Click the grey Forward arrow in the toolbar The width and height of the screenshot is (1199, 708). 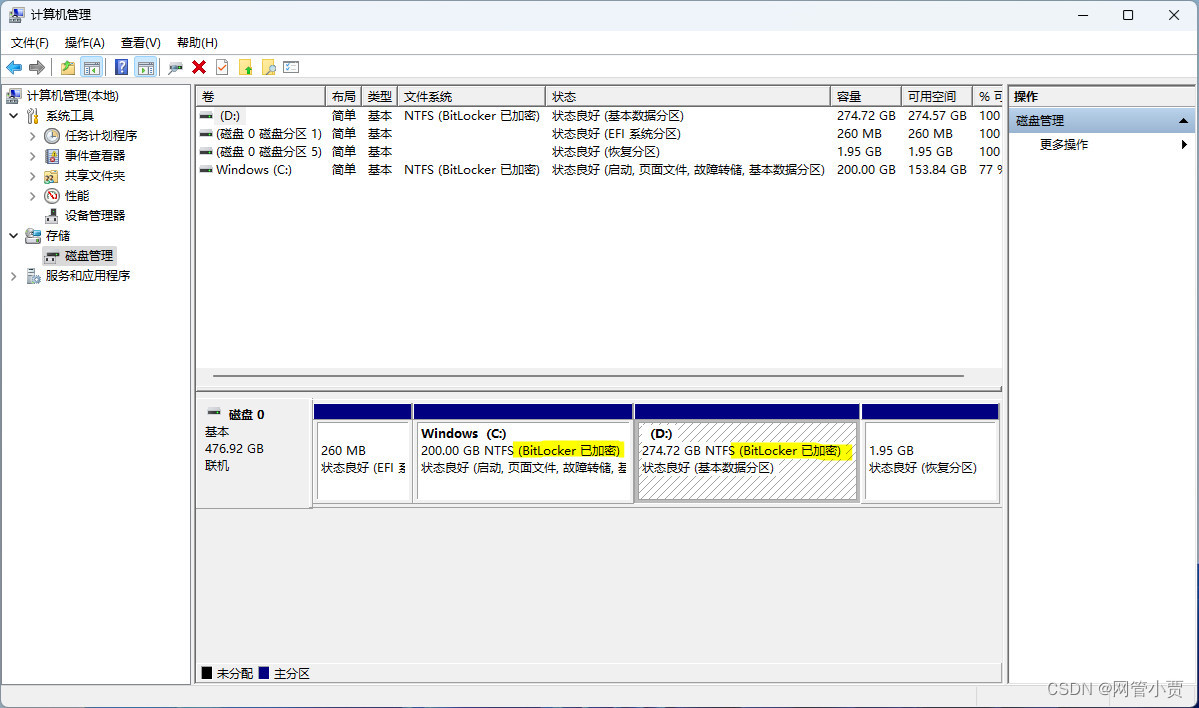click(37, 67)
